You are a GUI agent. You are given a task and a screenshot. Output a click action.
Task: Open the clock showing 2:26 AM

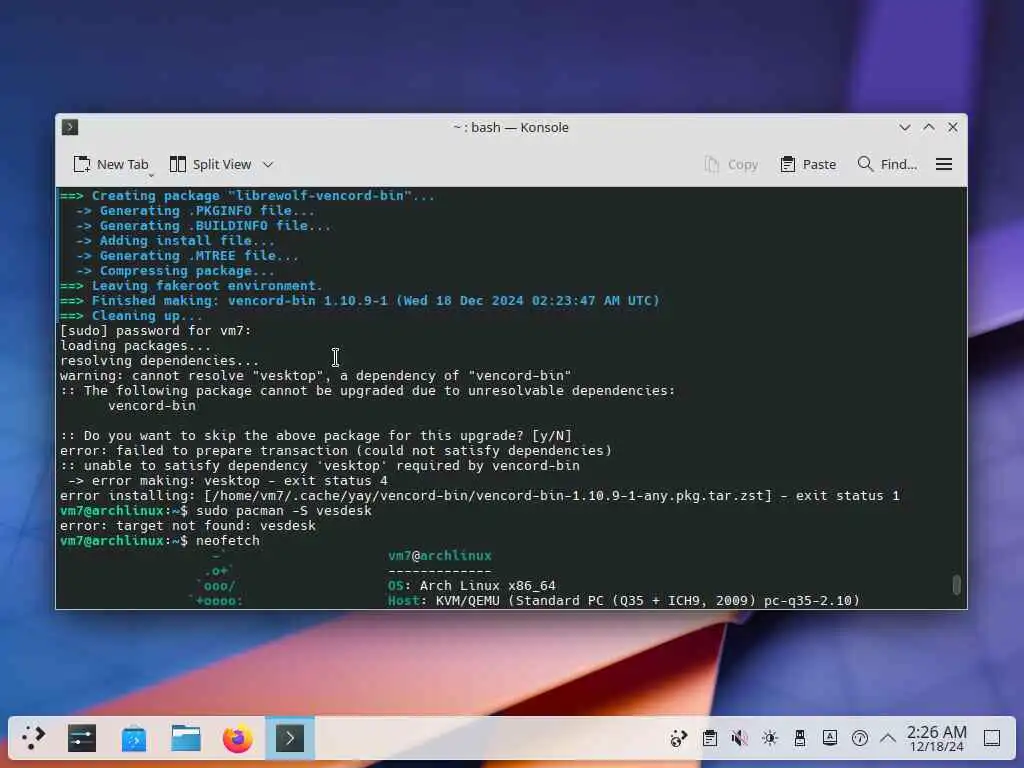pyautogui.click(x=936, y=738)
